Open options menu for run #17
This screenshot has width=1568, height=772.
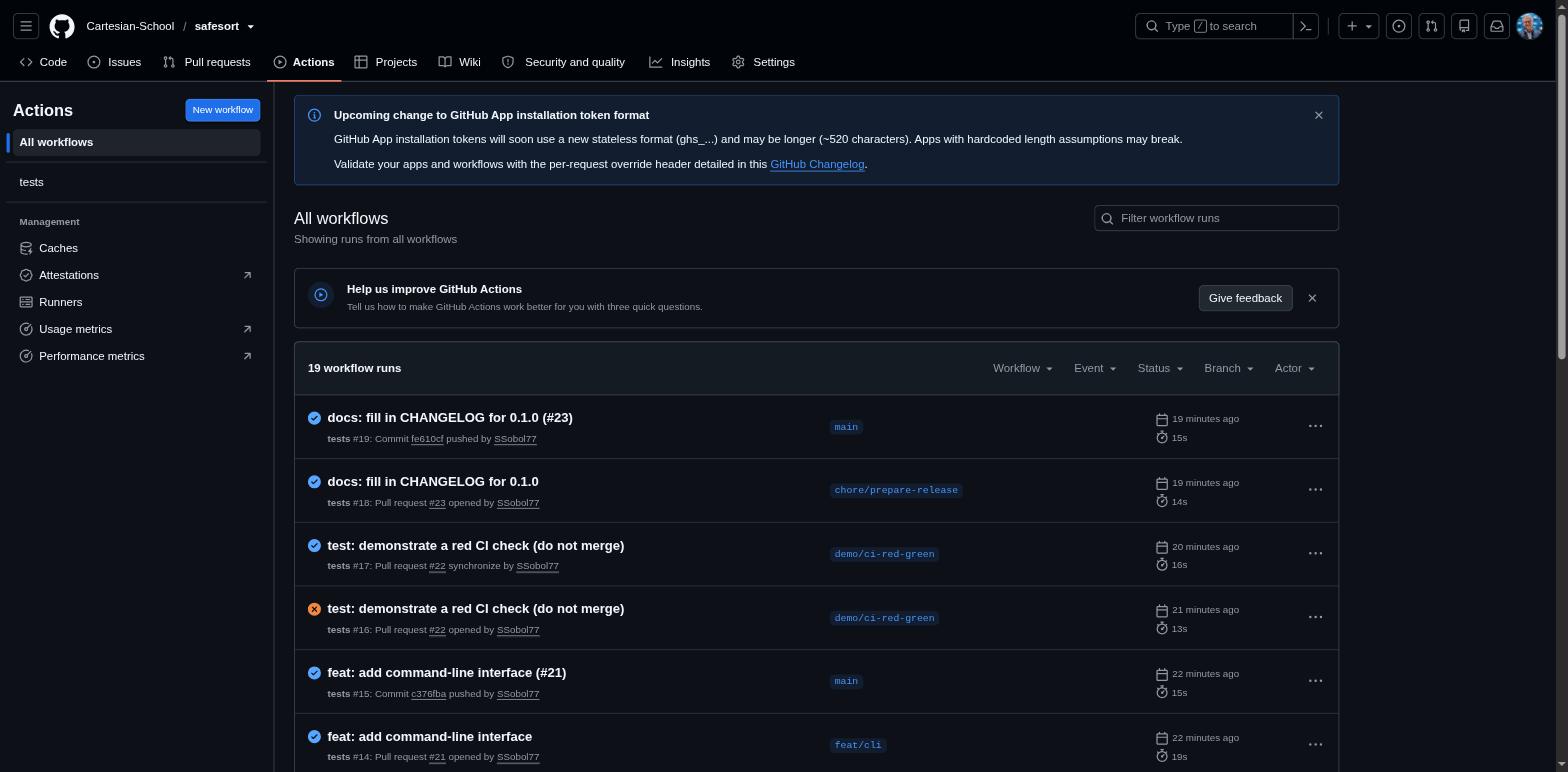tap(1315, 553)
